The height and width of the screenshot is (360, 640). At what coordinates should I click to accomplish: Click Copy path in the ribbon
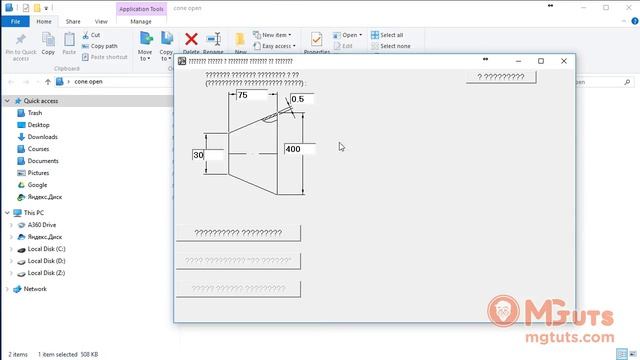coord(100,46)
